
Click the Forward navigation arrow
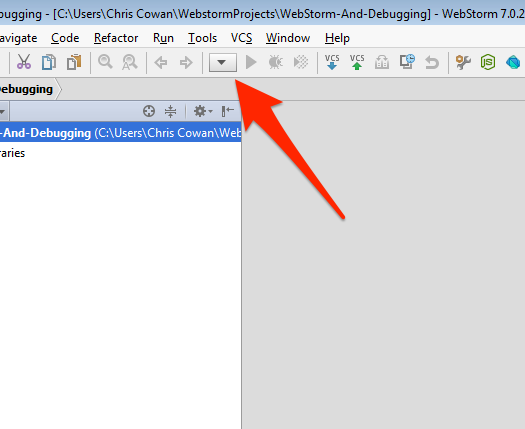point(186,63)
